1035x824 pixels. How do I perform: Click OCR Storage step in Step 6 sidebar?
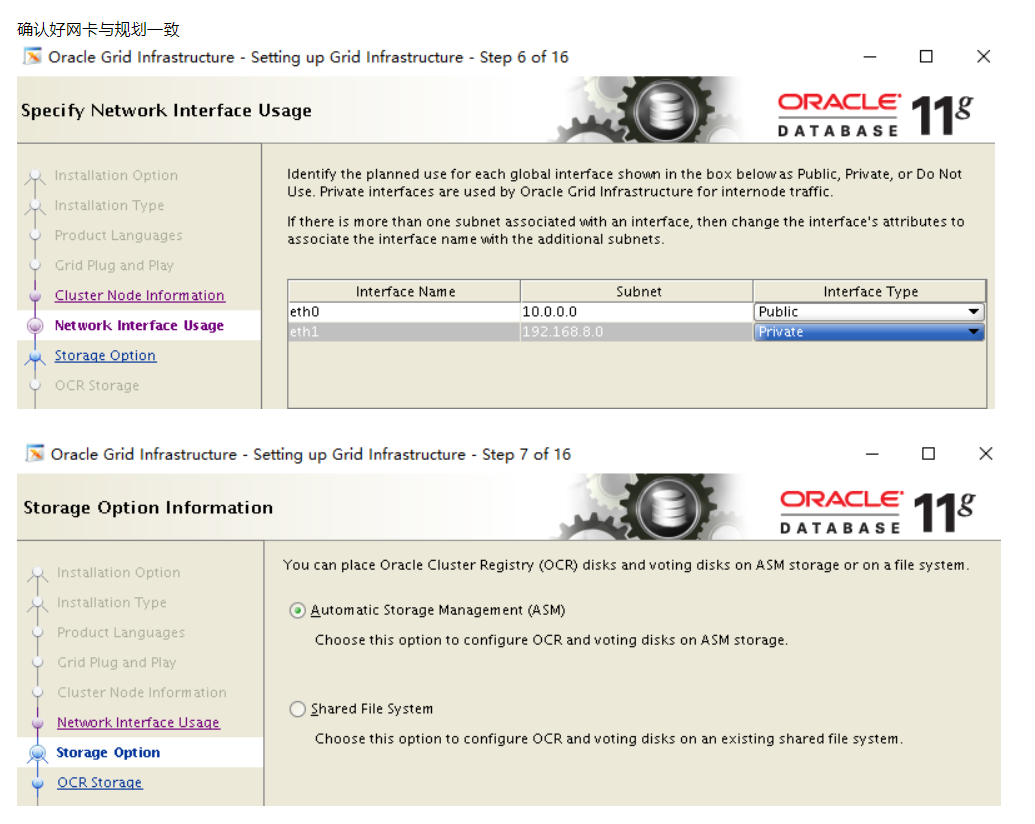pyautogui.click(x=96, y=386)
